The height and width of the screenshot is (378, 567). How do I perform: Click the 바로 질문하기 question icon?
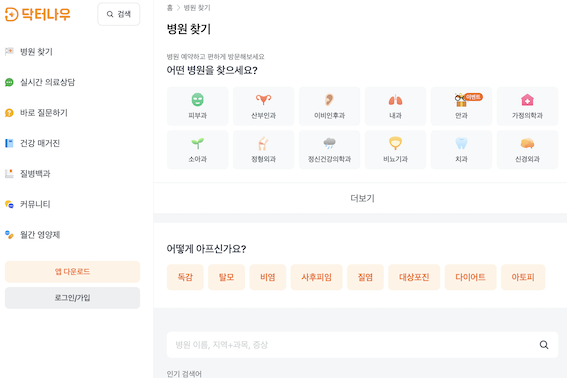click(x=9, y=113)
